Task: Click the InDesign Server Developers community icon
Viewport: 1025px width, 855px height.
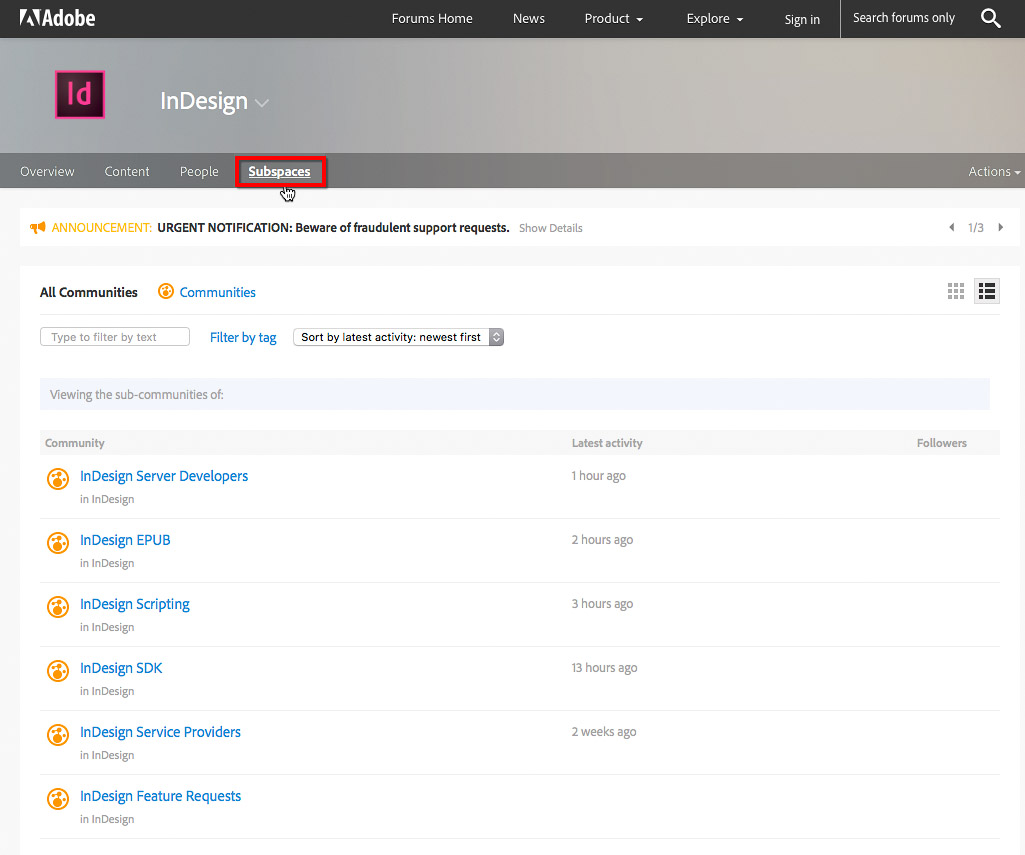Action: click(58, 478)
